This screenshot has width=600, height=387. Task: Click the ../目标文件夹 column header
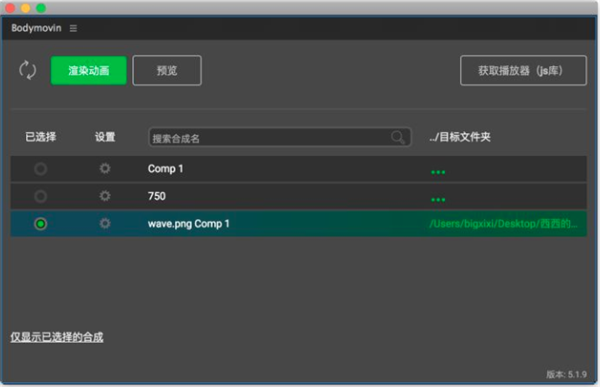coord(460,137)
